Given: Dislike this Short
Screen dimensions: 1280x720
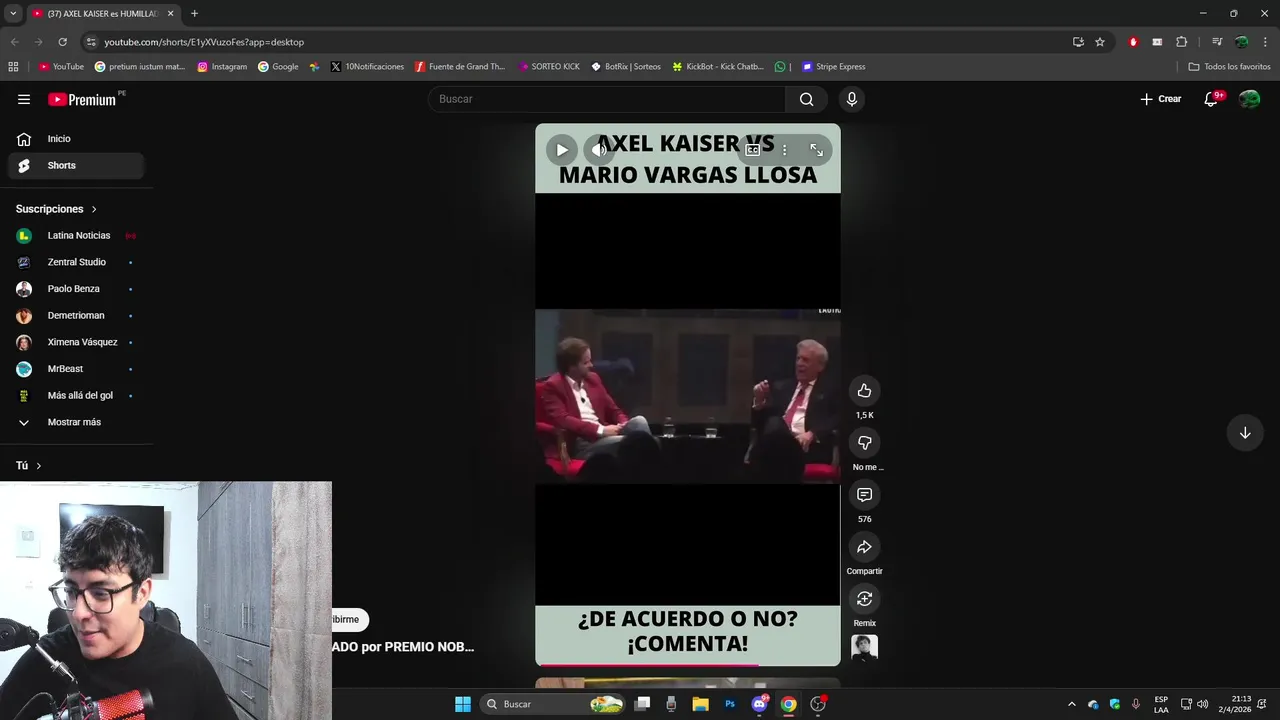Looking at the screenshot, I should click(864, 443).
